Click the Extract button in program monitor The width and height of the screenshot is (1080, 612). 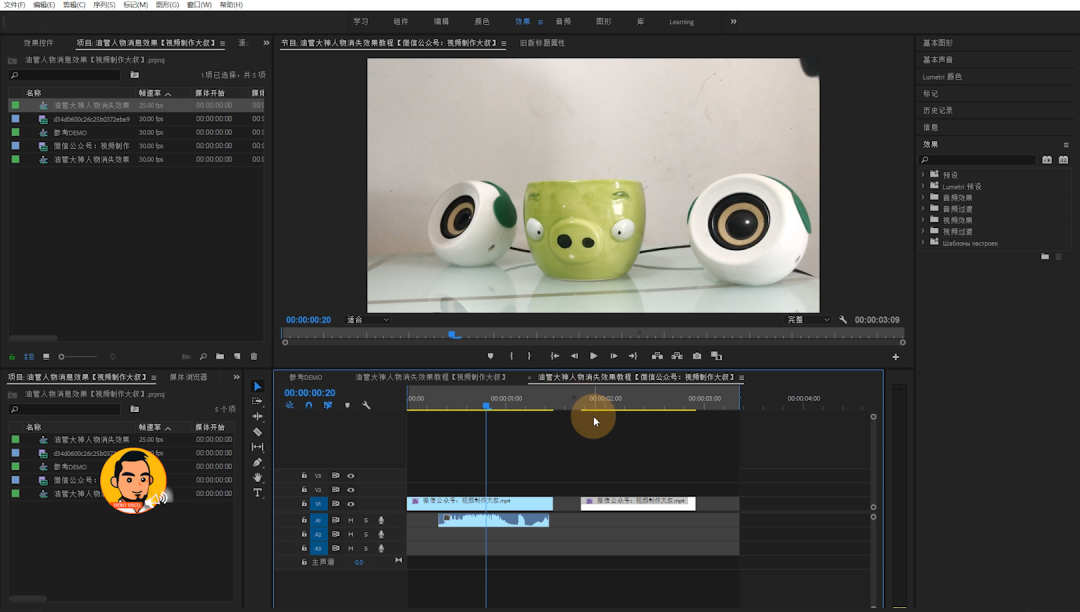coord(677,356)
